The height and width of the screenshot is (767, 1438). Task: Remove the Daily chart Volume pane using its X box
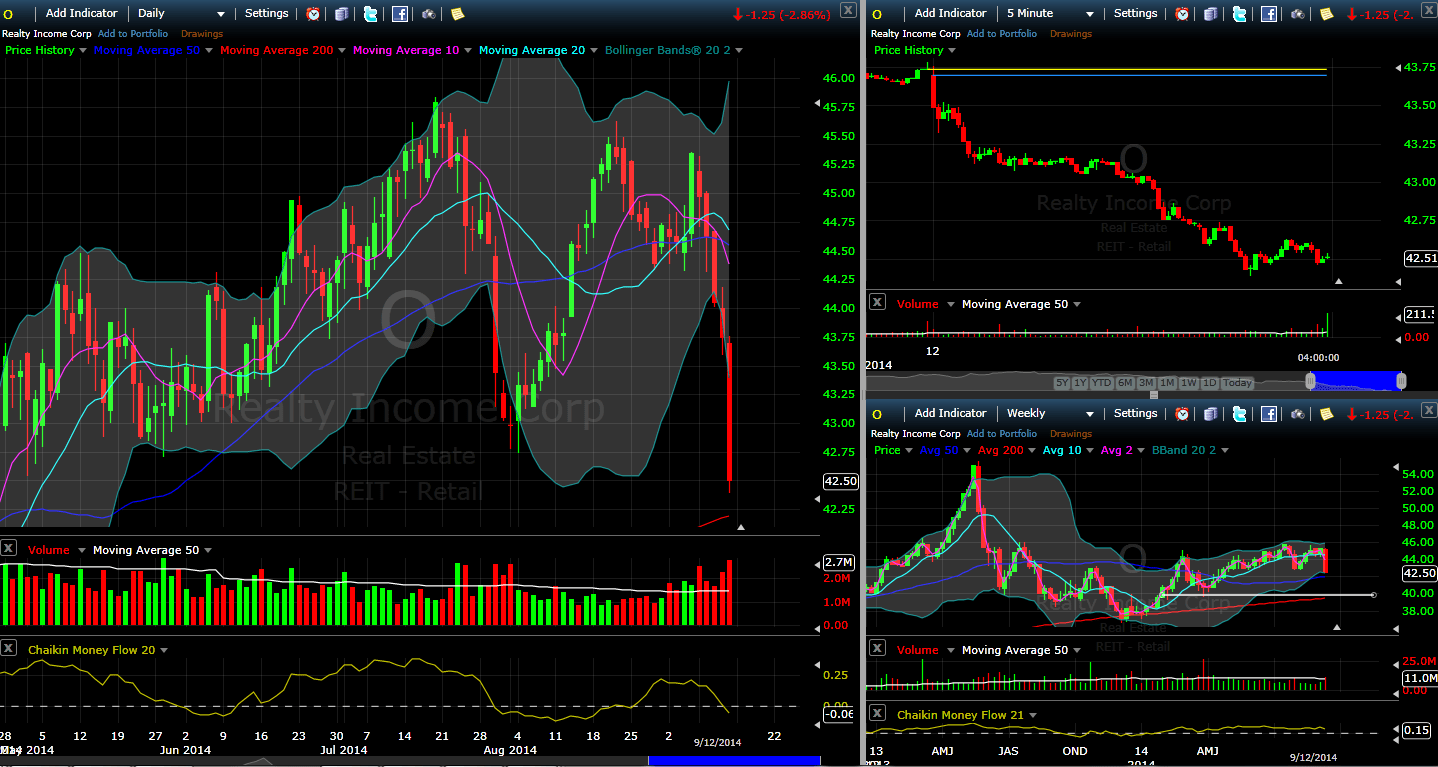(8, 548)
